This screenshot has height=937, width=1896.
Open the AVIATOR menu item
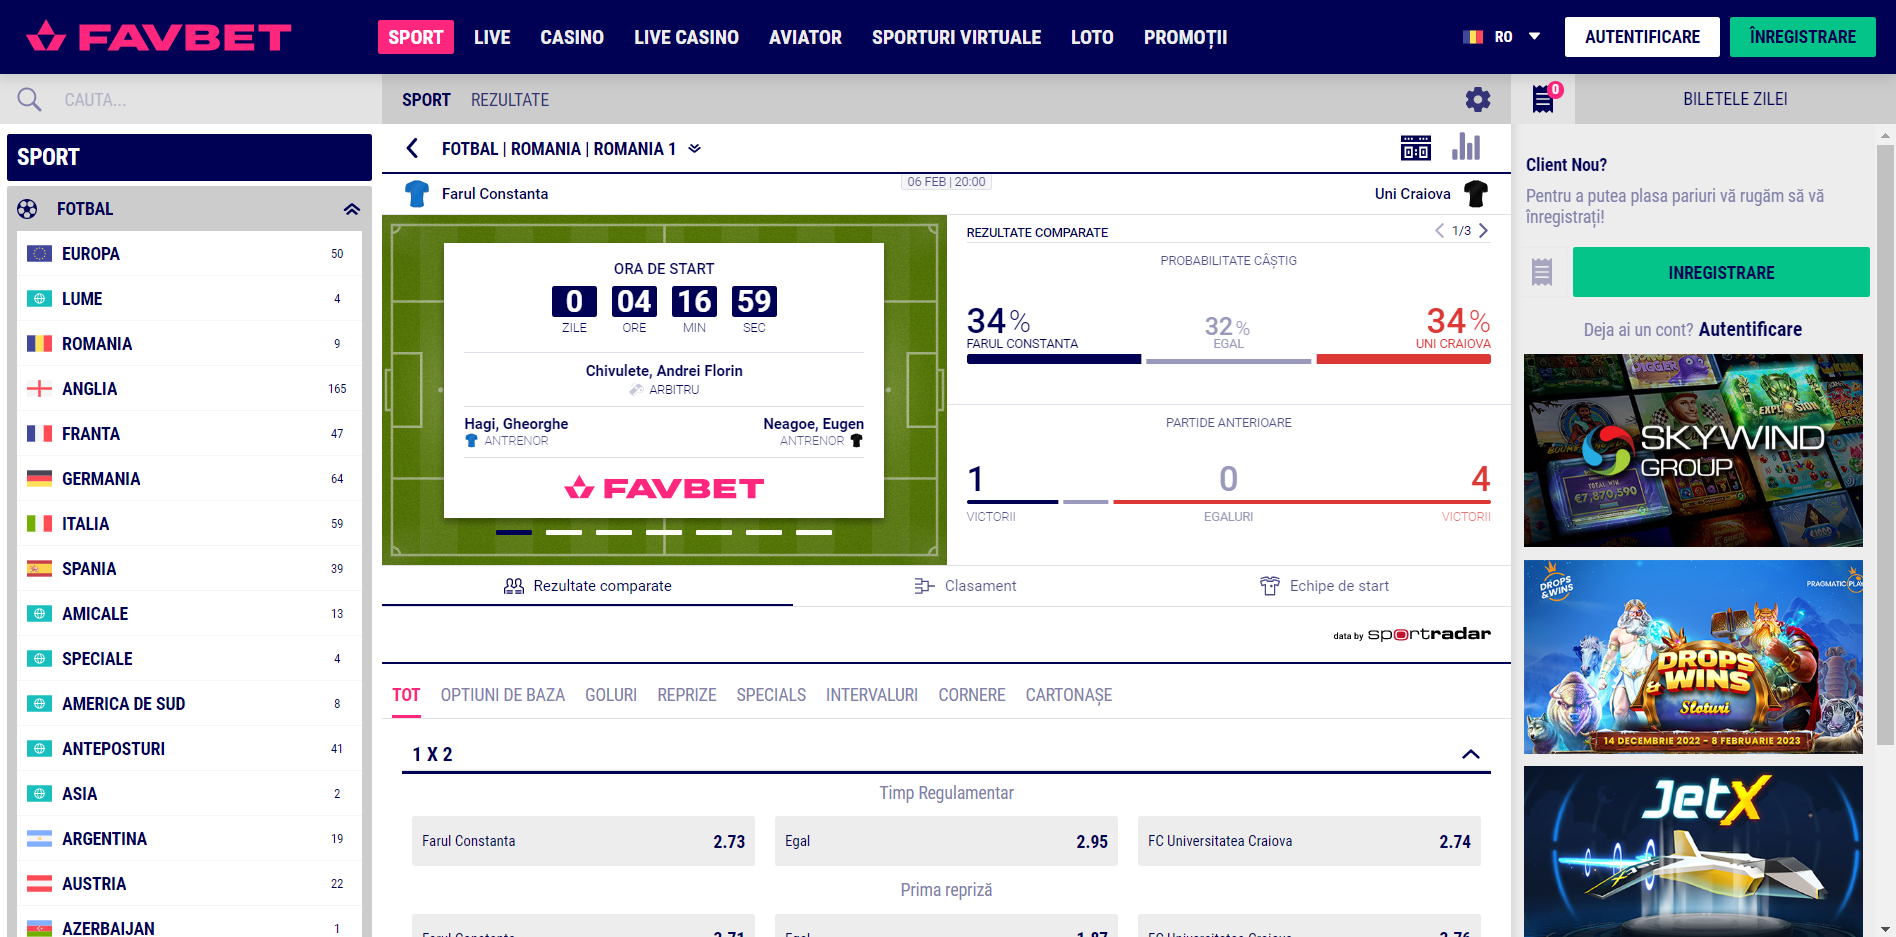[x=805, y=37]
